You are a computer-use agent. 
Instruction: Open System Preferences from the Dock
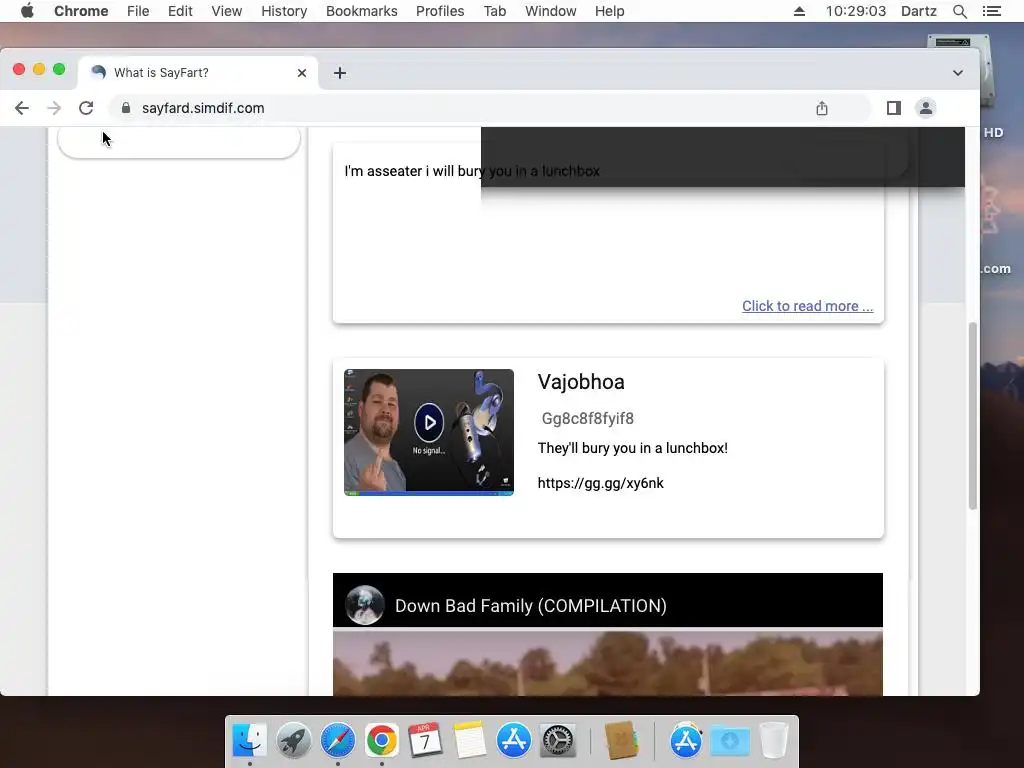point(558,741)
